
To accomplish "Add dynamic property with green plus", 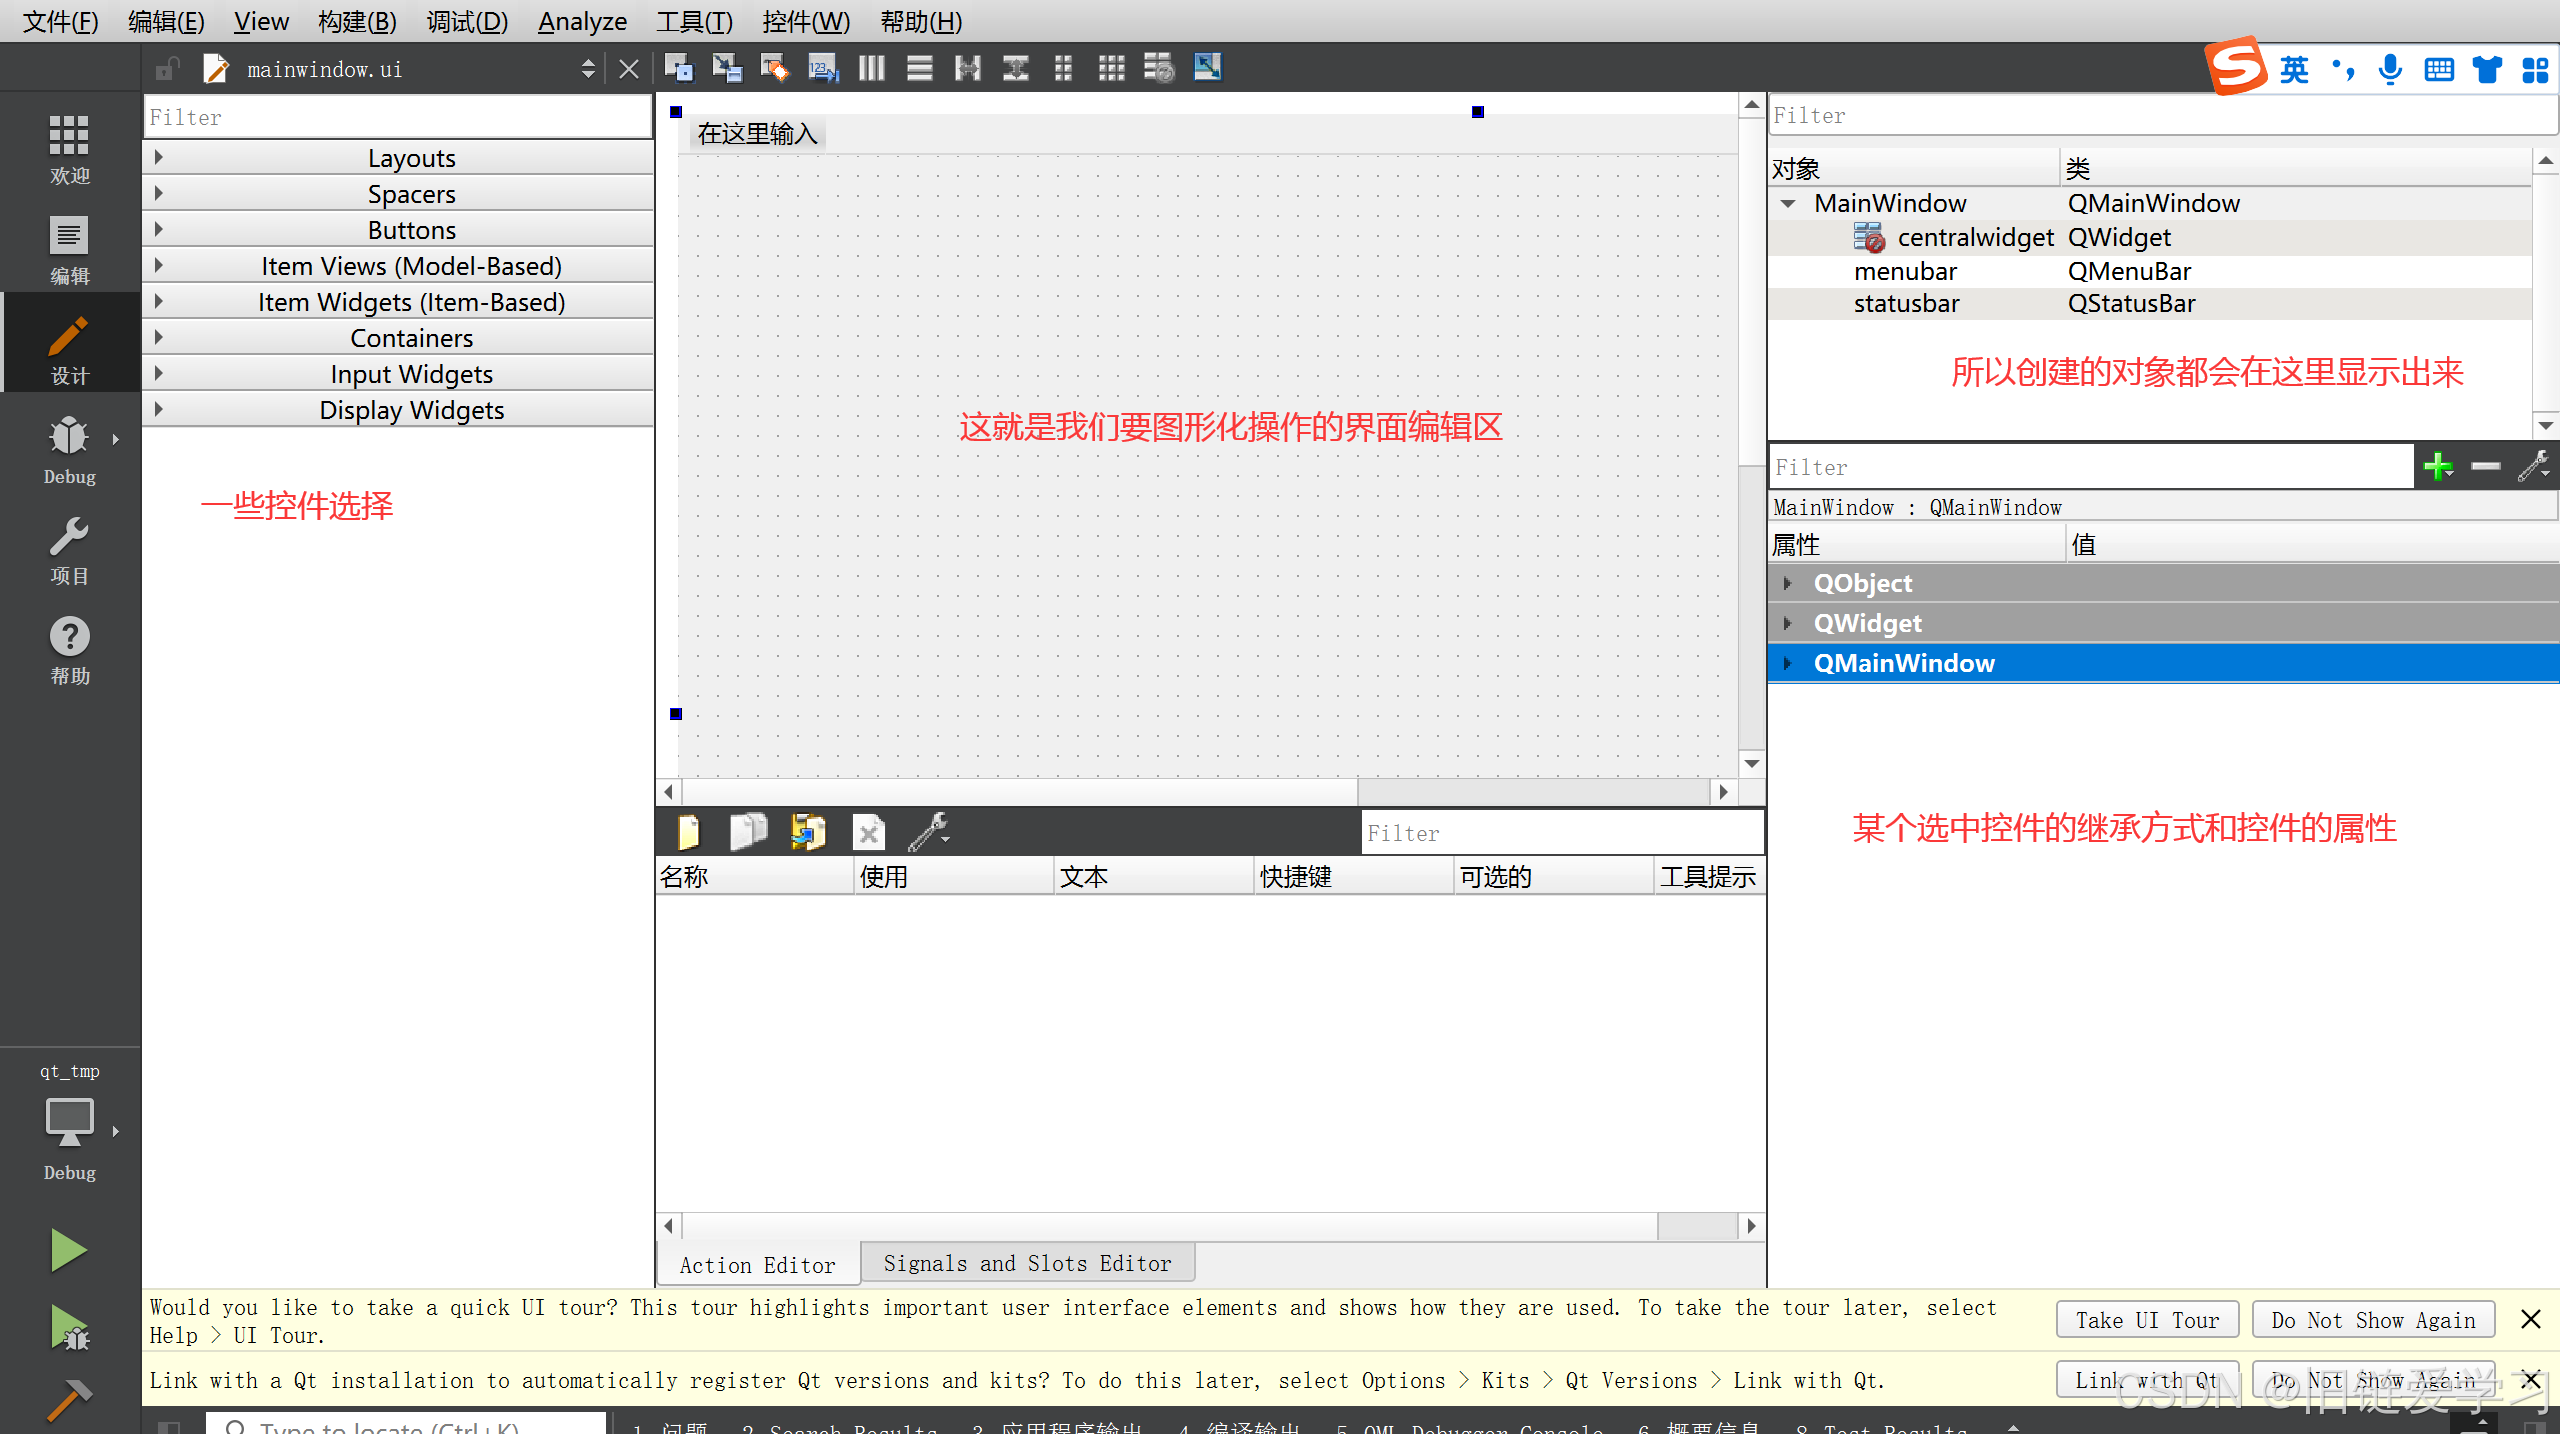I will 2438,466.
